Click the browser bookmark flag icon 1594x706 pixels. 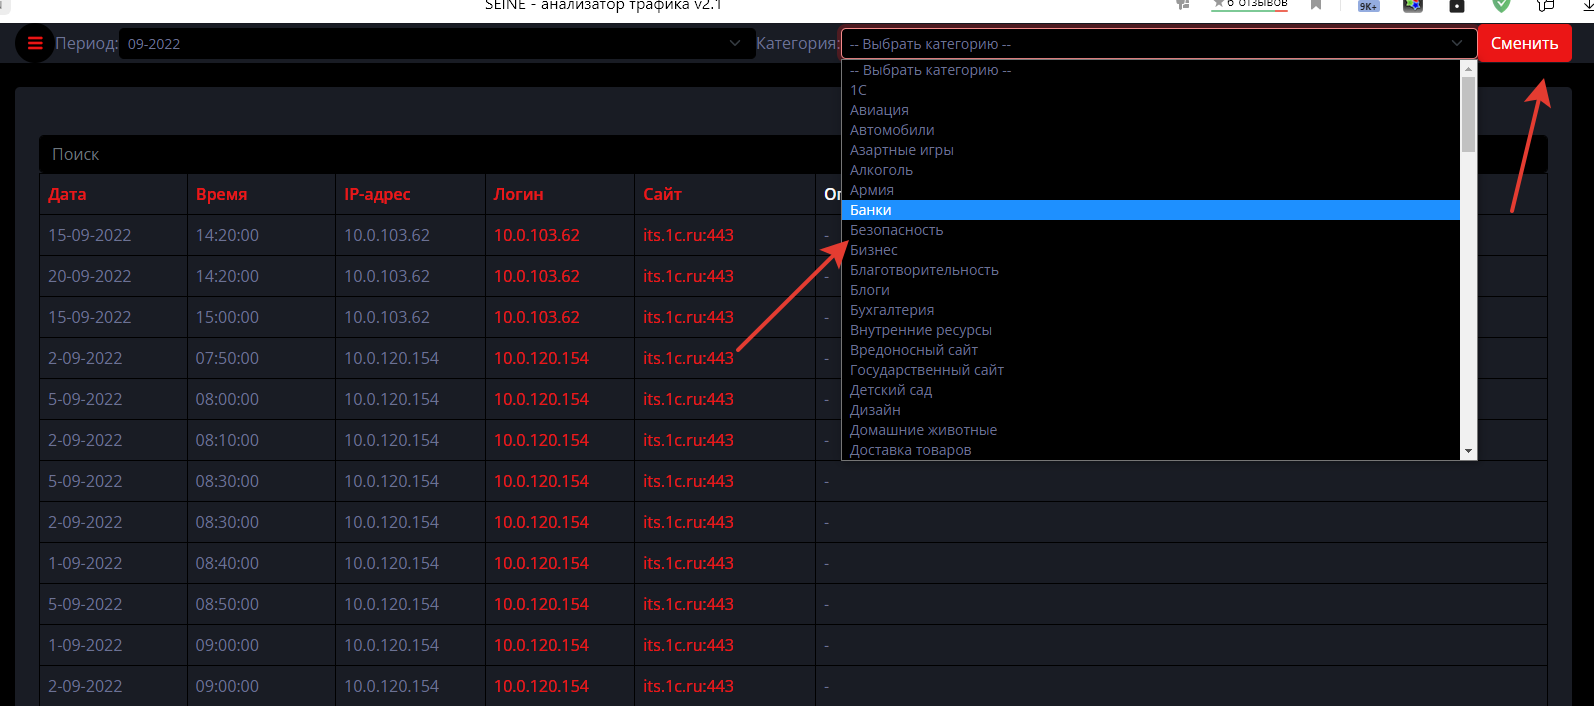point(1316,5)
